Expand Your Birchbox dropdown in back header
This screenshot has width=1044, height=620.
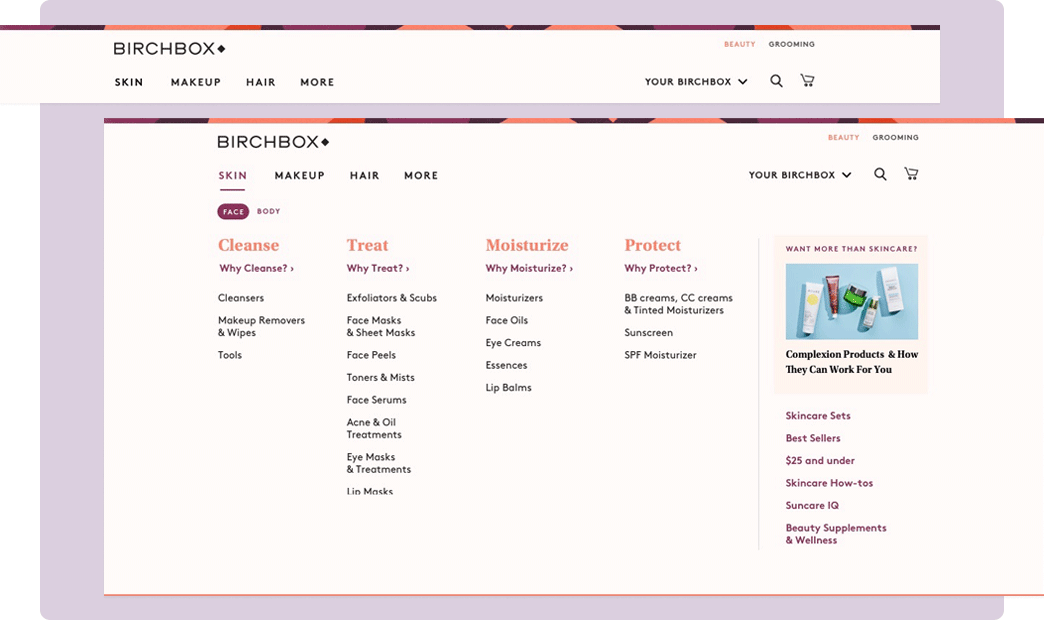pyautogui.click(x=696, y=82)
